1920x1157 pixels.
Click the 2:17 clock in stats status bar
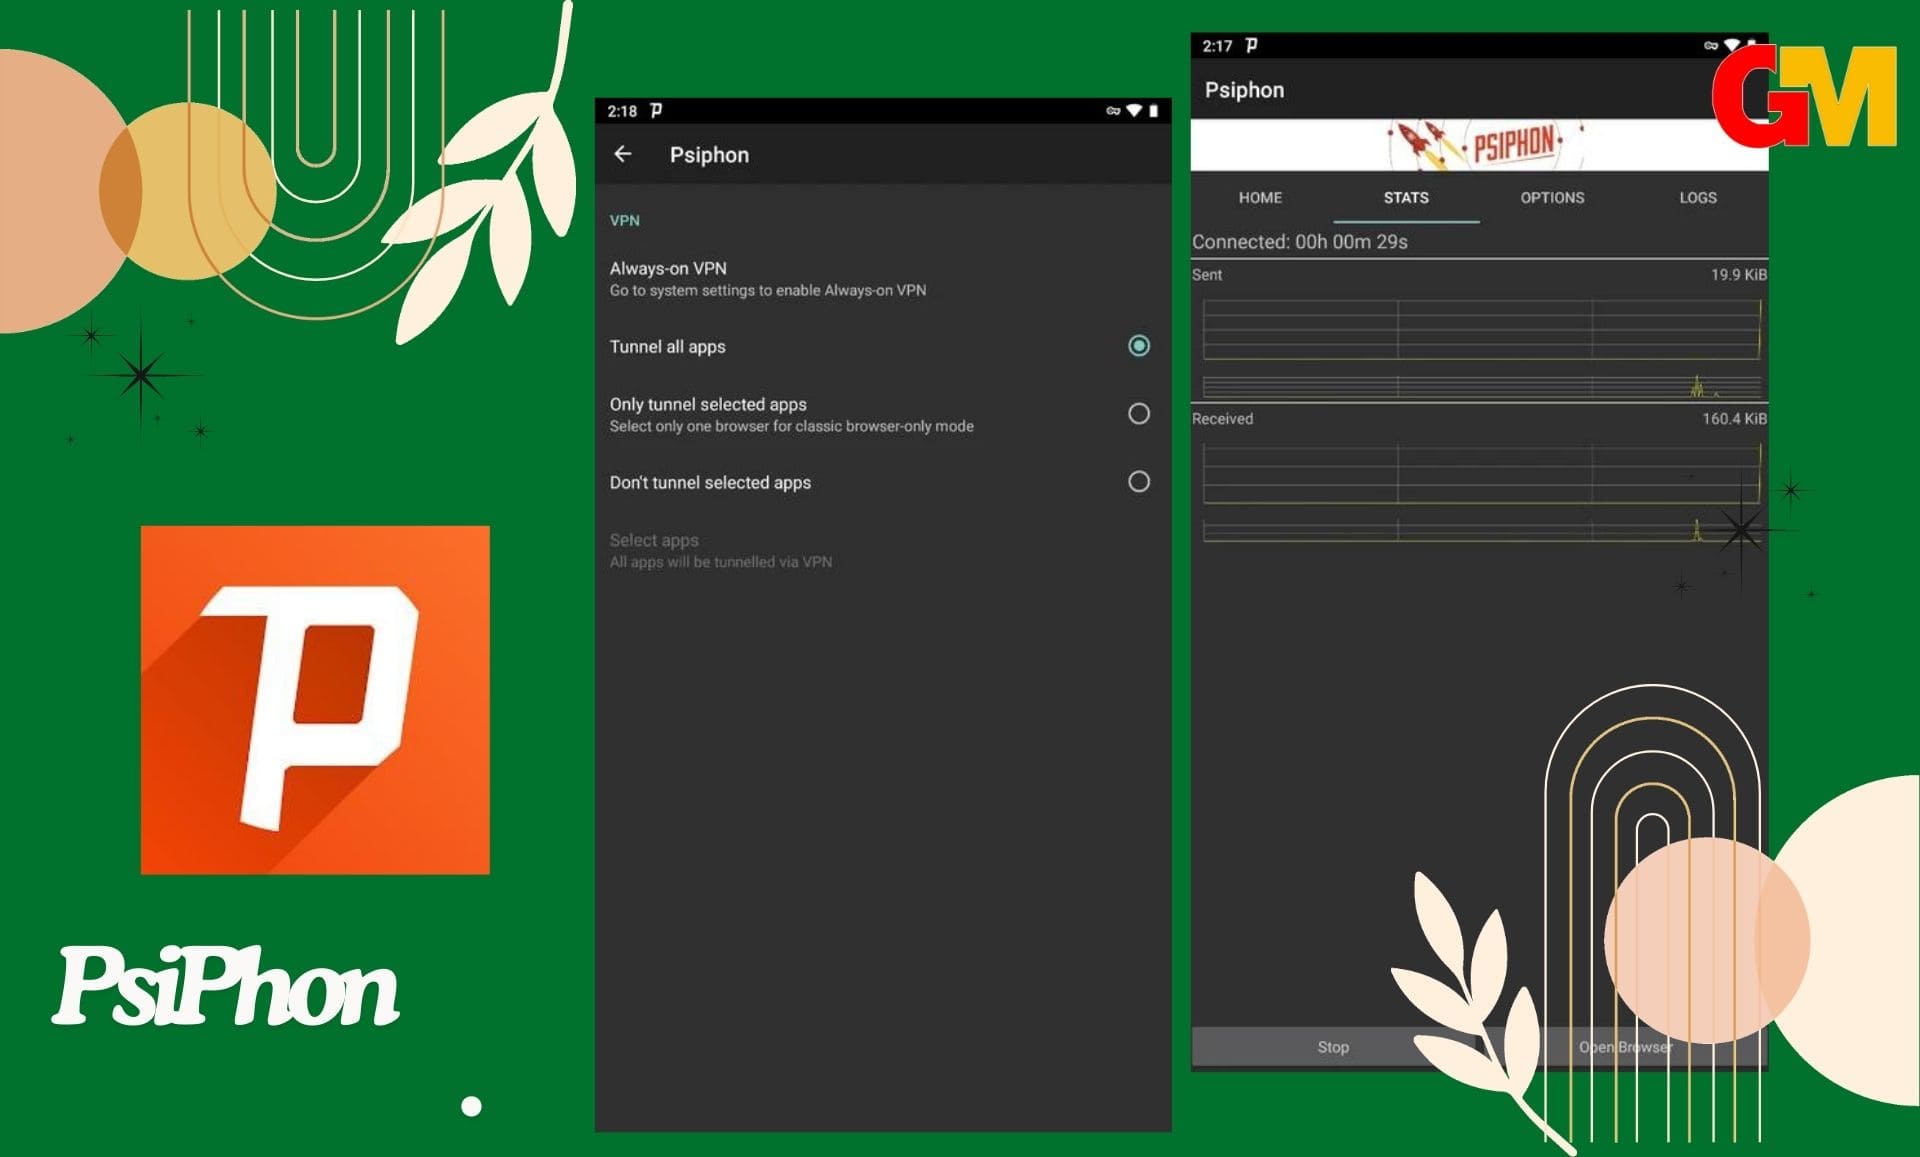pos(1217,46)
